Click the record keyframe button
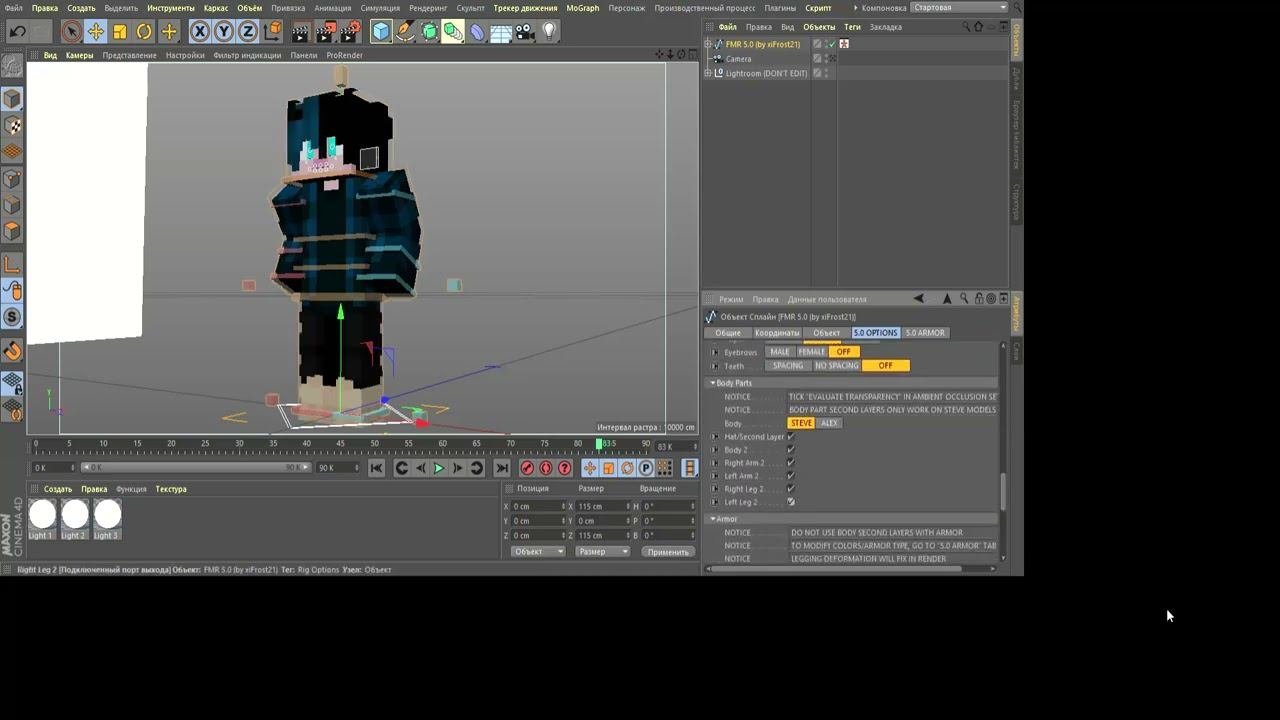Screen dimensions: 1280x720 527,468
